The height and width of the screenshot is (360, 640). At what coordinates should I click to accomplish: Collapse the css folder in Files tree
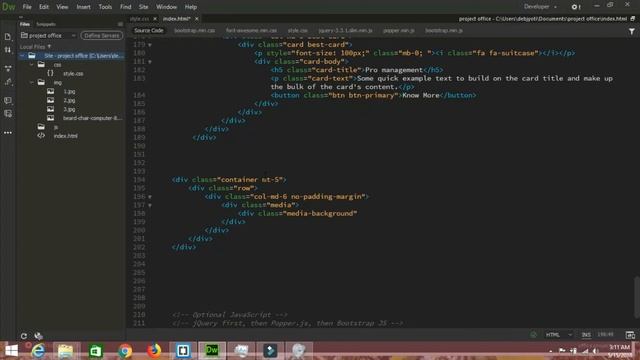coord(31,64)
